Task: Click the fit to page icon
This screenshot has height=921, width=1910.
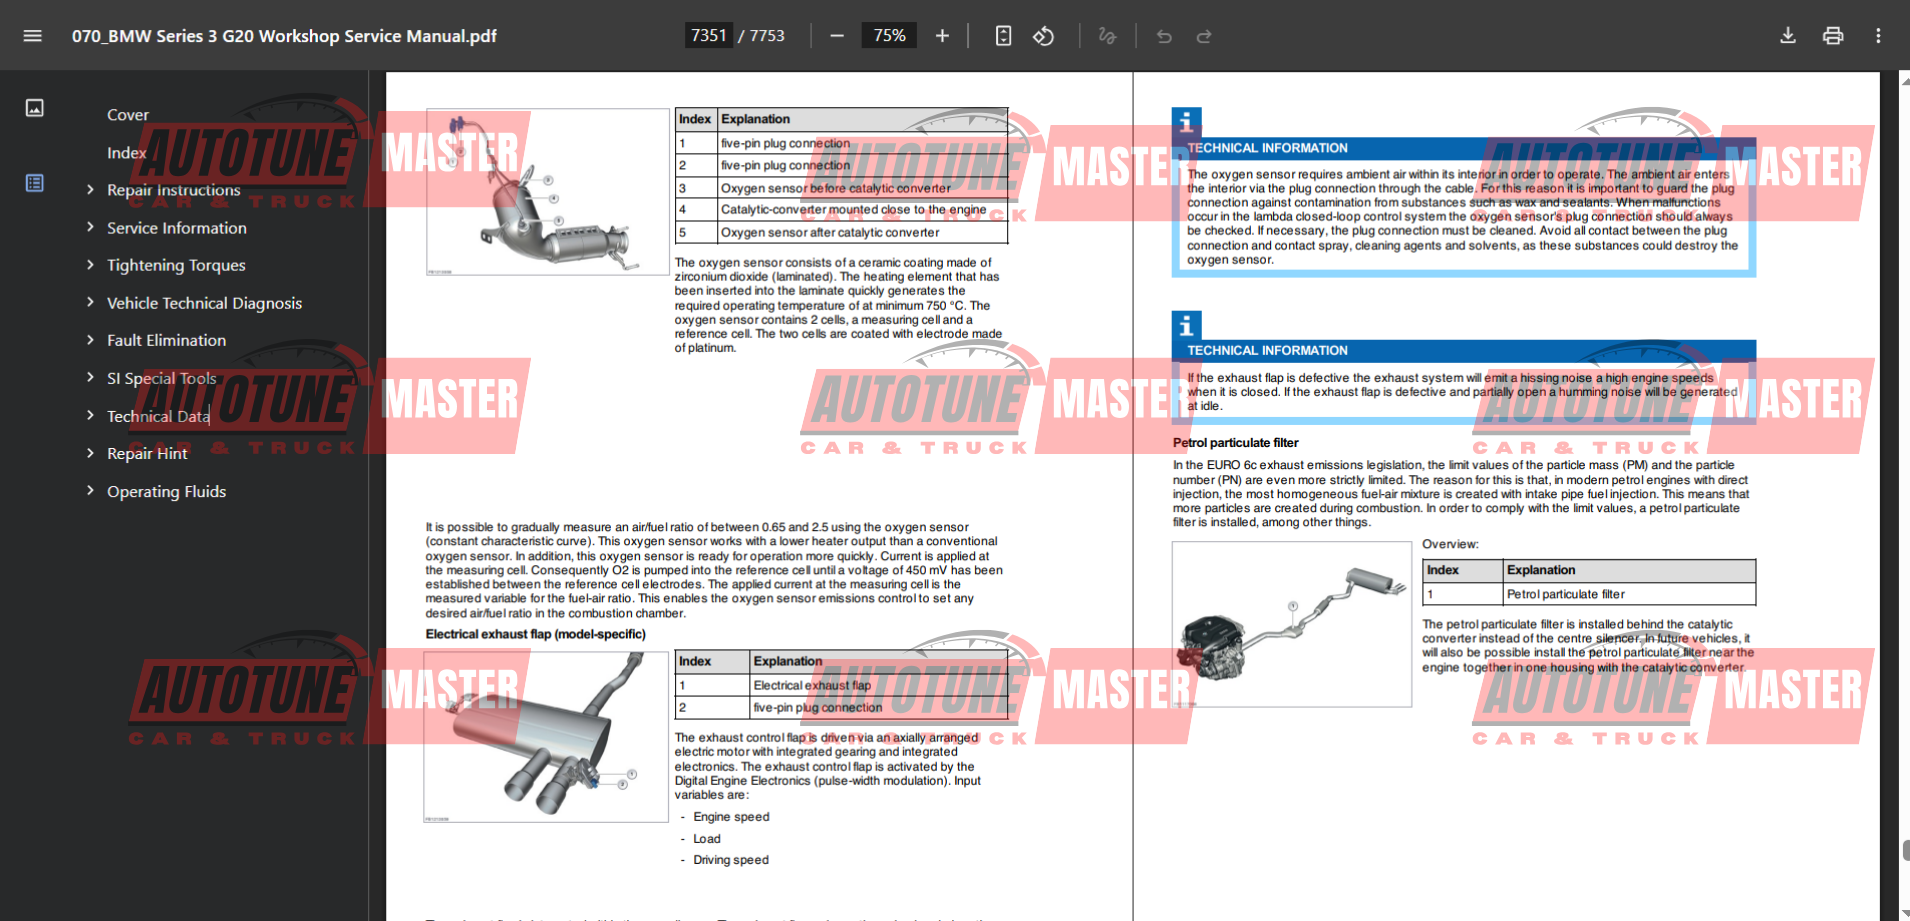Action: click(1003, 36)
